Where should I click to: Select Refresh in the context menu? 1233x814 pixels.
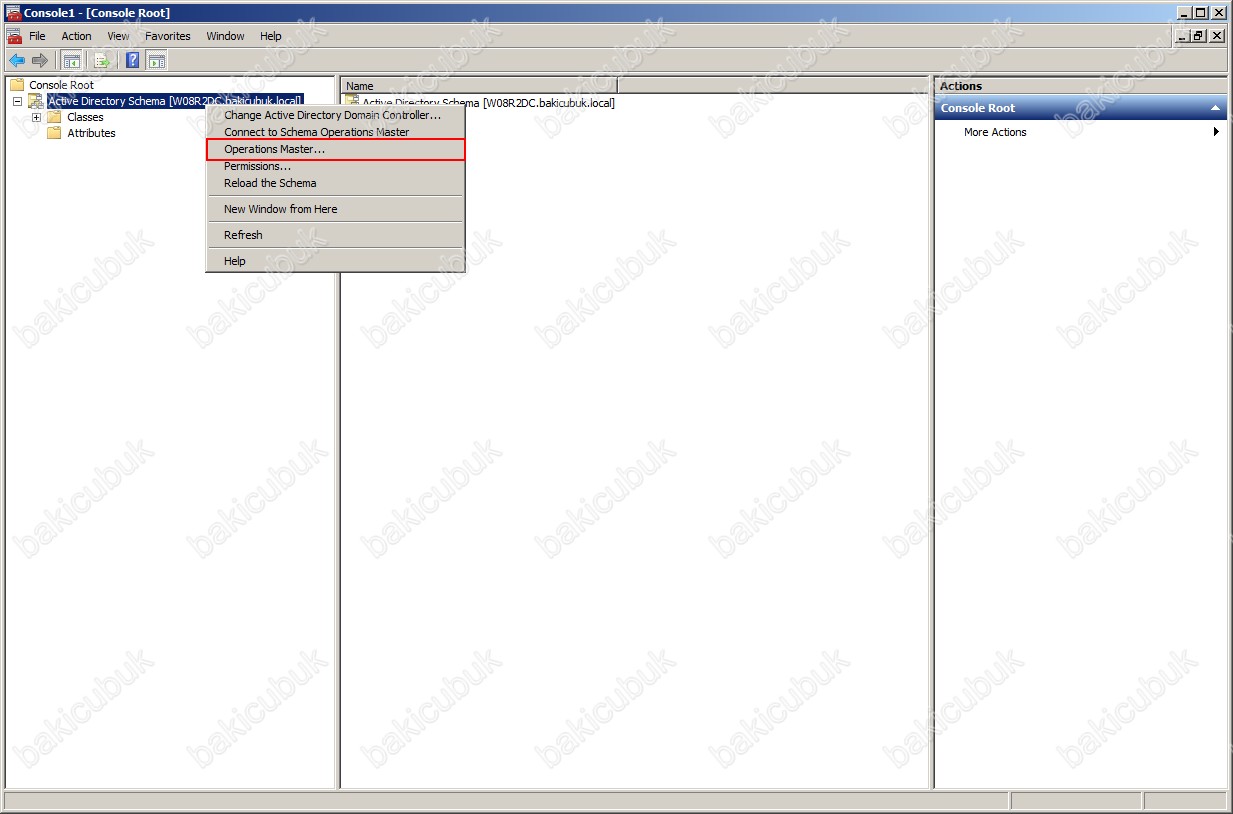tap(335, 235)
